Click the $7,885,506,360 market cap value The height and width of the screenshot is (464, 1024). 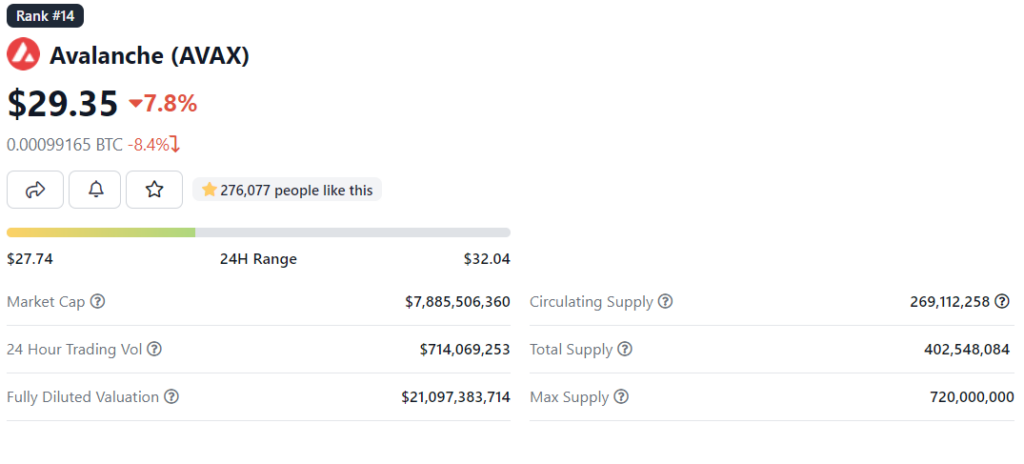[458, 302]
